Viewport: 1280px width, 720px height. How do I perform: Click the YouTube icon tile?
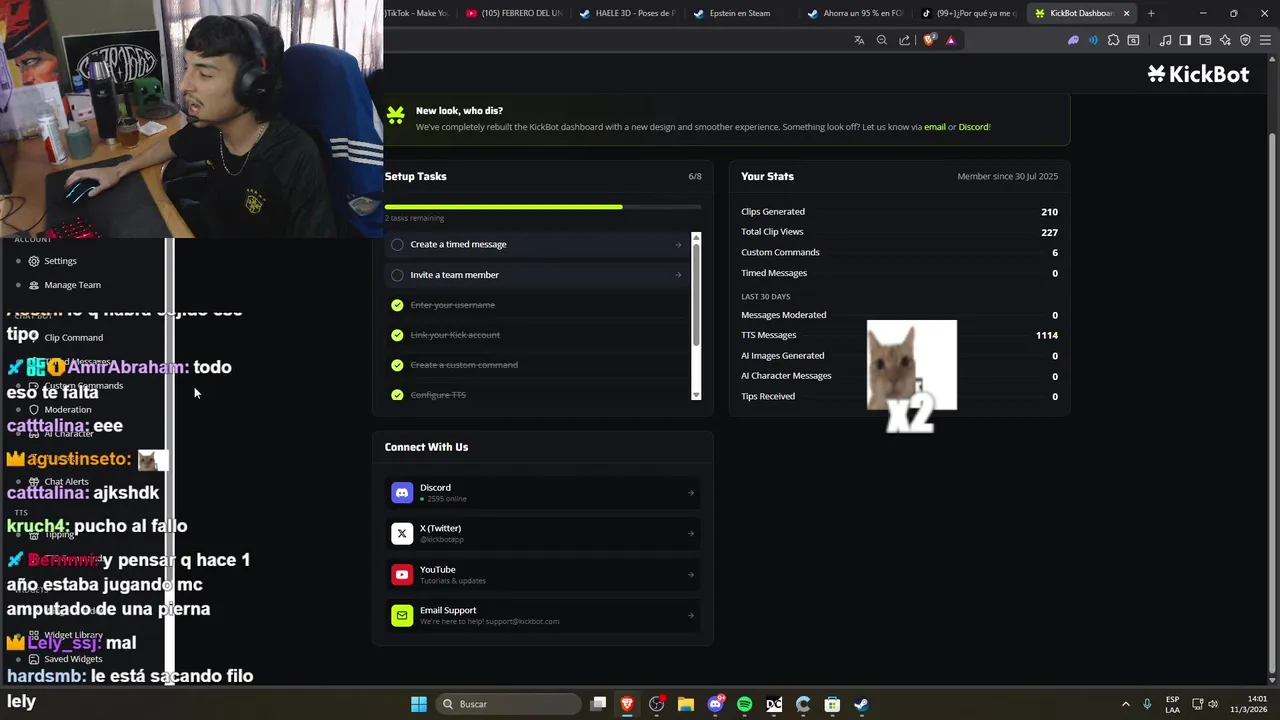(x=402, y=574)
